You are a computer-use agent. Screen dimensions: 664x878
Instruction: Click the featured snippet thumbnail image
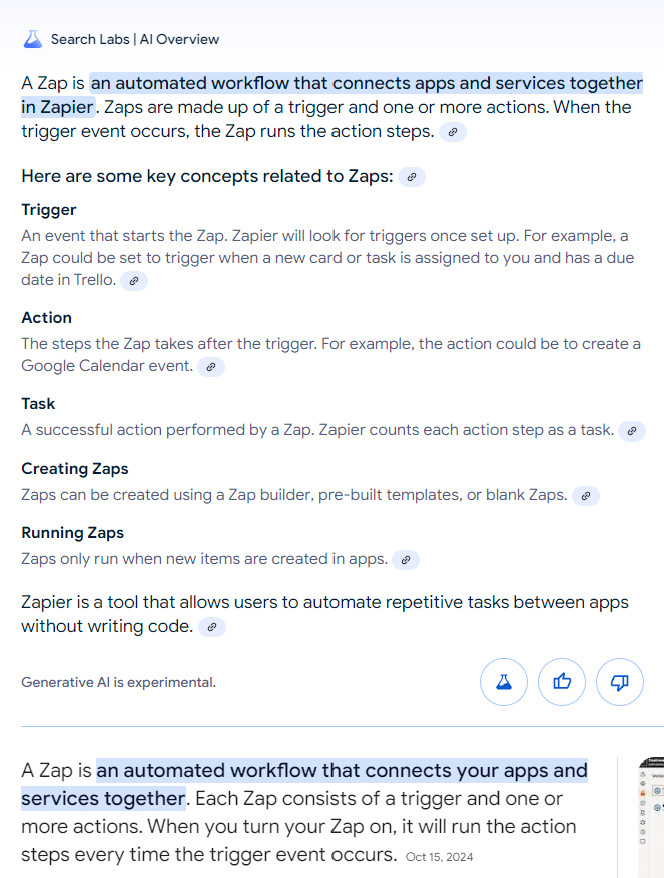651,817
